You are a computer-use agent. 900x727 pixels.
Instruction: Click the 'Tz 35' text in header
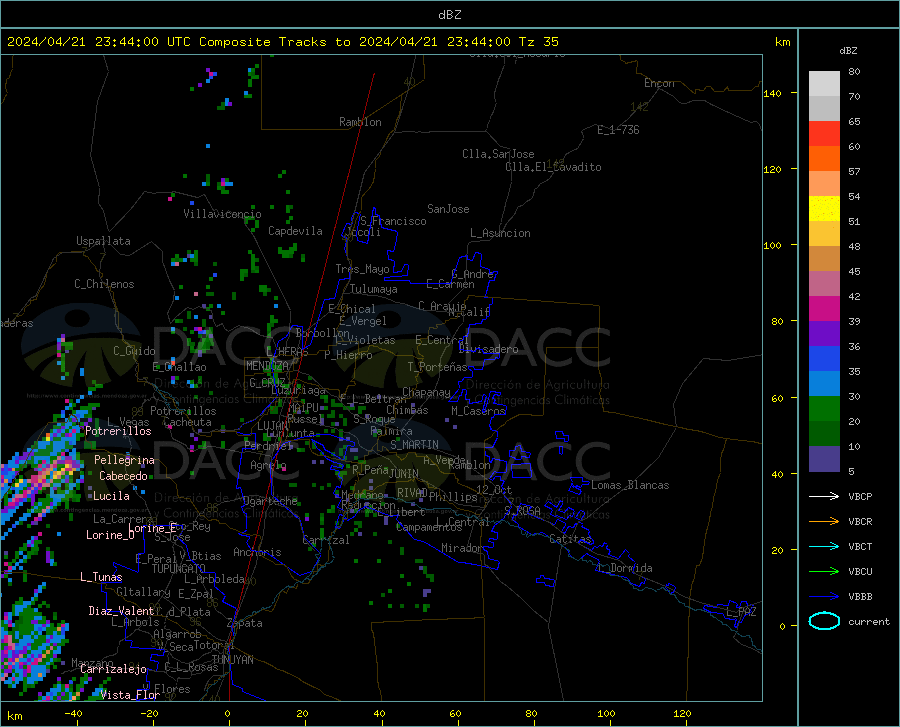[x=538, y=42]
